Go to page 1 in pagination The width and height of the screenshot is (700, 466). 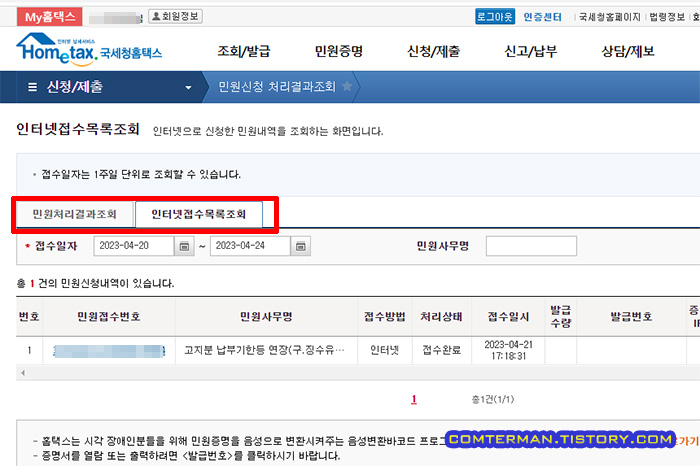[x=414, y=399]
